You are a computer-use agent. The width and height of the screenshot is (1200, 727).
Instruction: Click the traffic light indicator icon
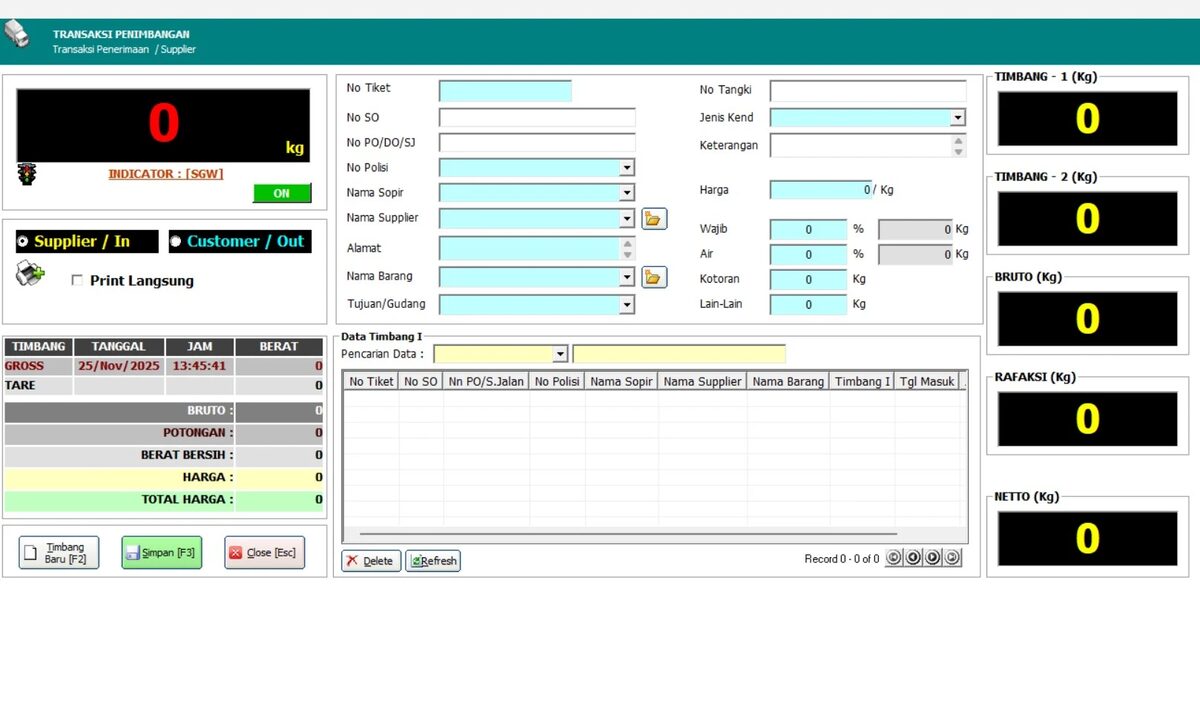[27, 174]
